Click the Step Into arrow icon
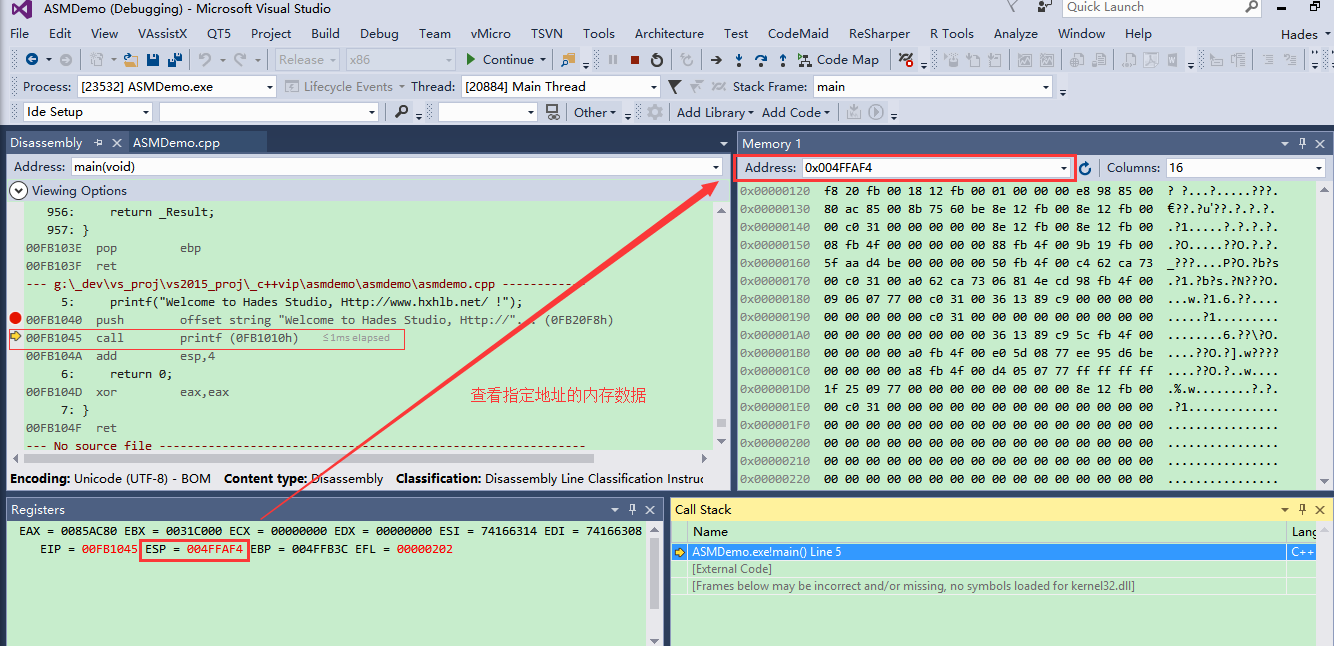This screenshot has height=646, width=1334. pos(739,60)
